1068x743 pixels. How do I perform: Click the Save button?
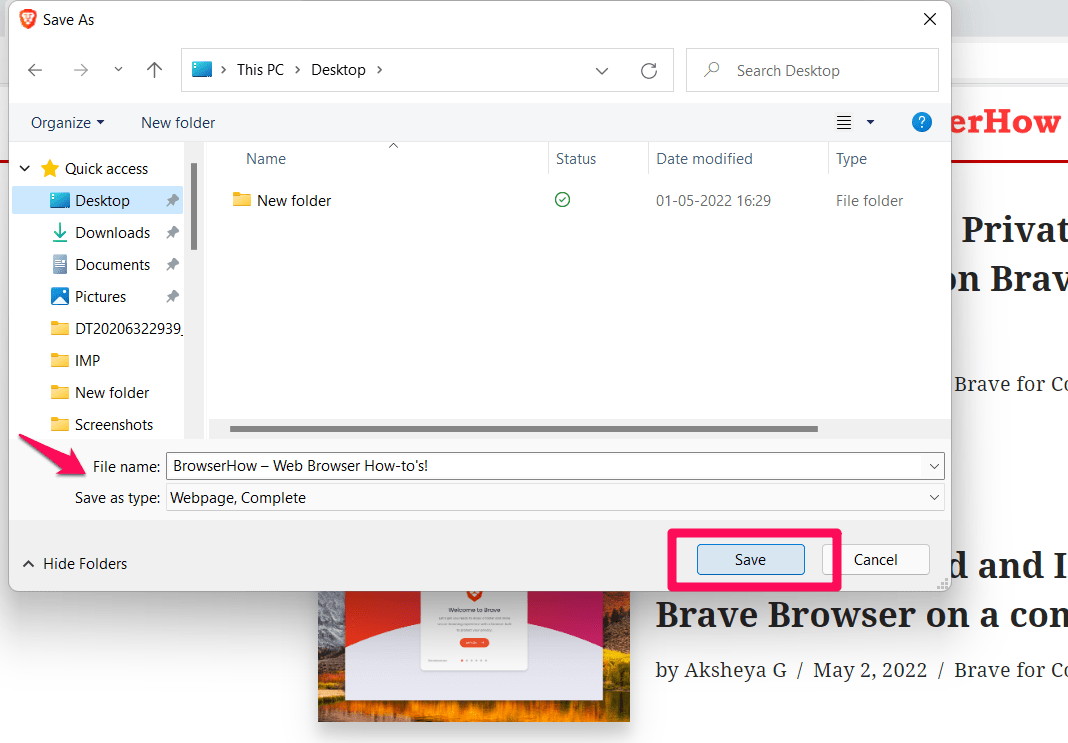(x=751, y=560)
